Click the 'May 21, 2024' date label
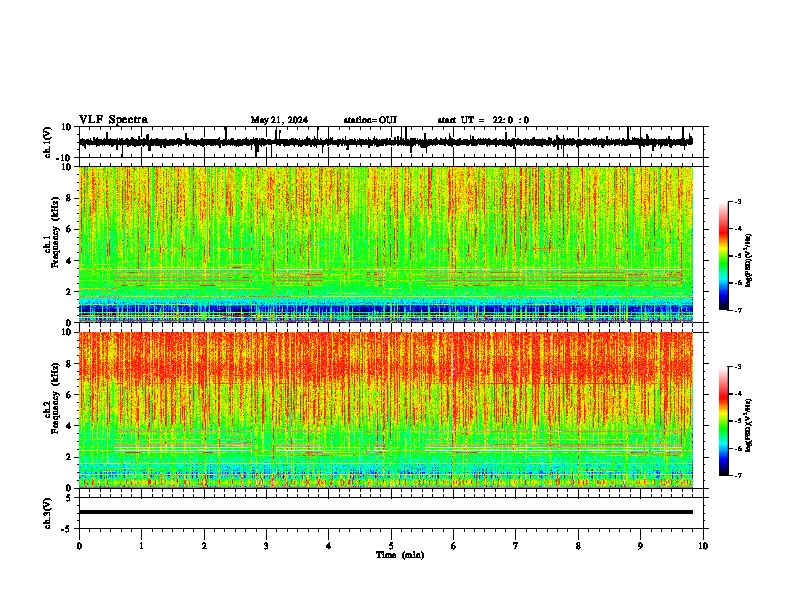Screen dimensions: 792x612 (279, 120)
